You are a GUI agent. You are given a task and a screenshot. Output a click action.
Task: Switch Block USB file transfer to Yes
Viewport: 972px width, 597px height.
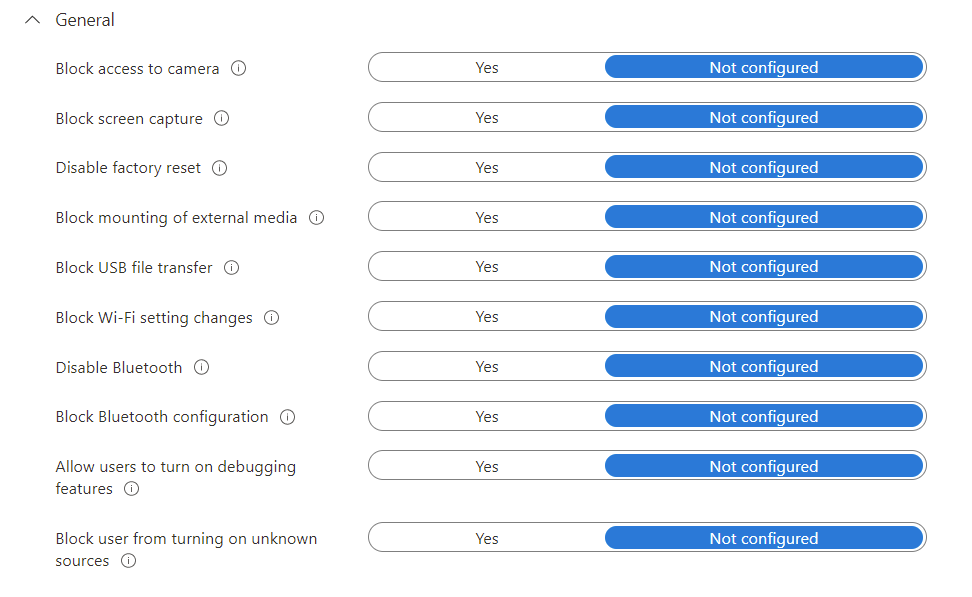[x=486, y=266]
